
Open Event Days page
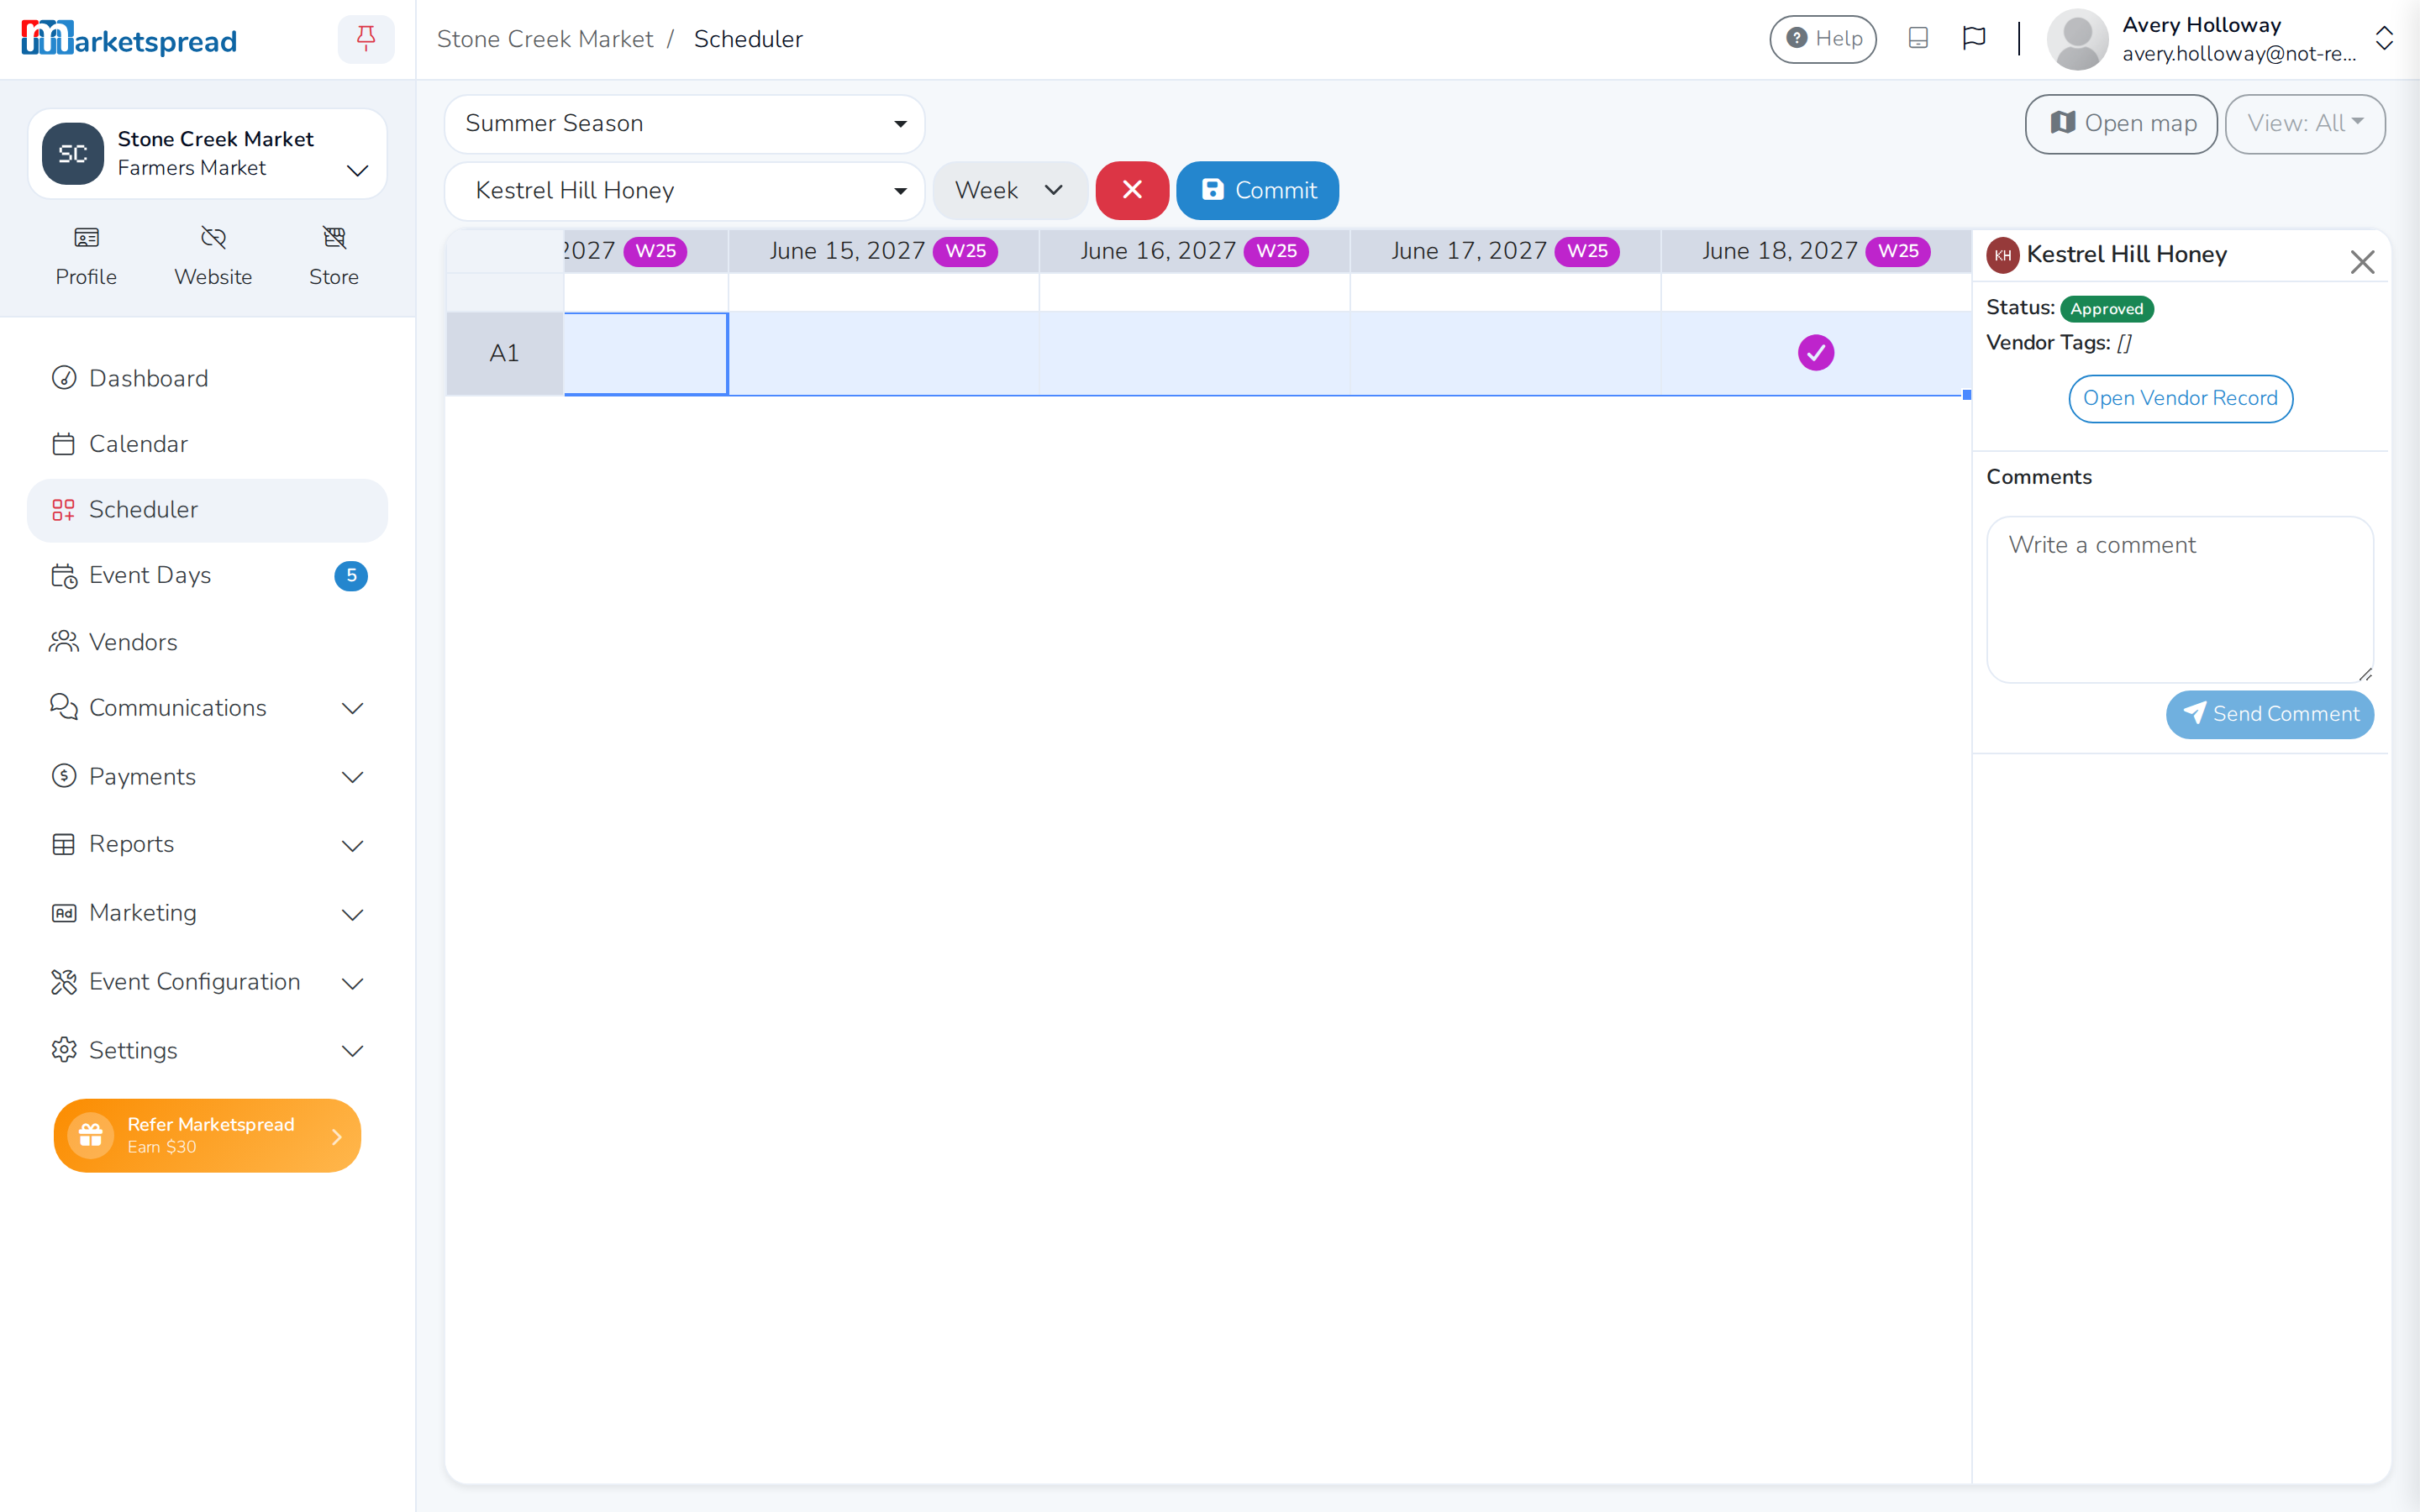(207, 575)
